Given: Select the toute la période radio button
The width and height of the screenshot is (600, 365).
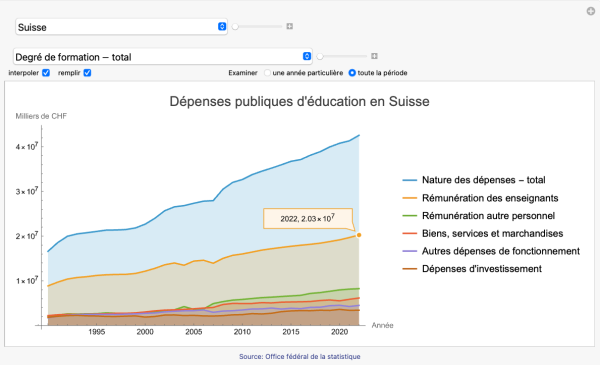Looking at the screenshot, I should point(352,73).
